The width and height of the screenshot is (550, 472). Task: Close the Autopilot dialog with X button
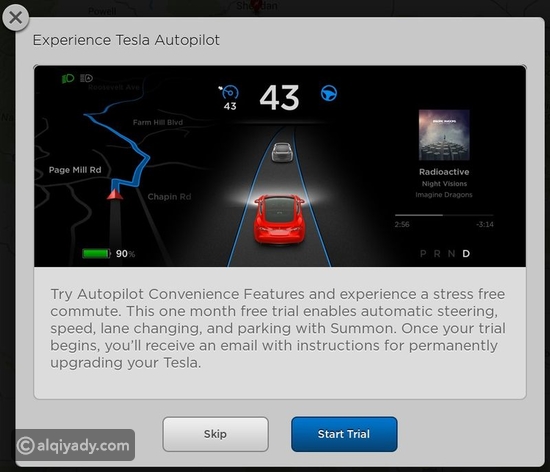click(15, 18)
